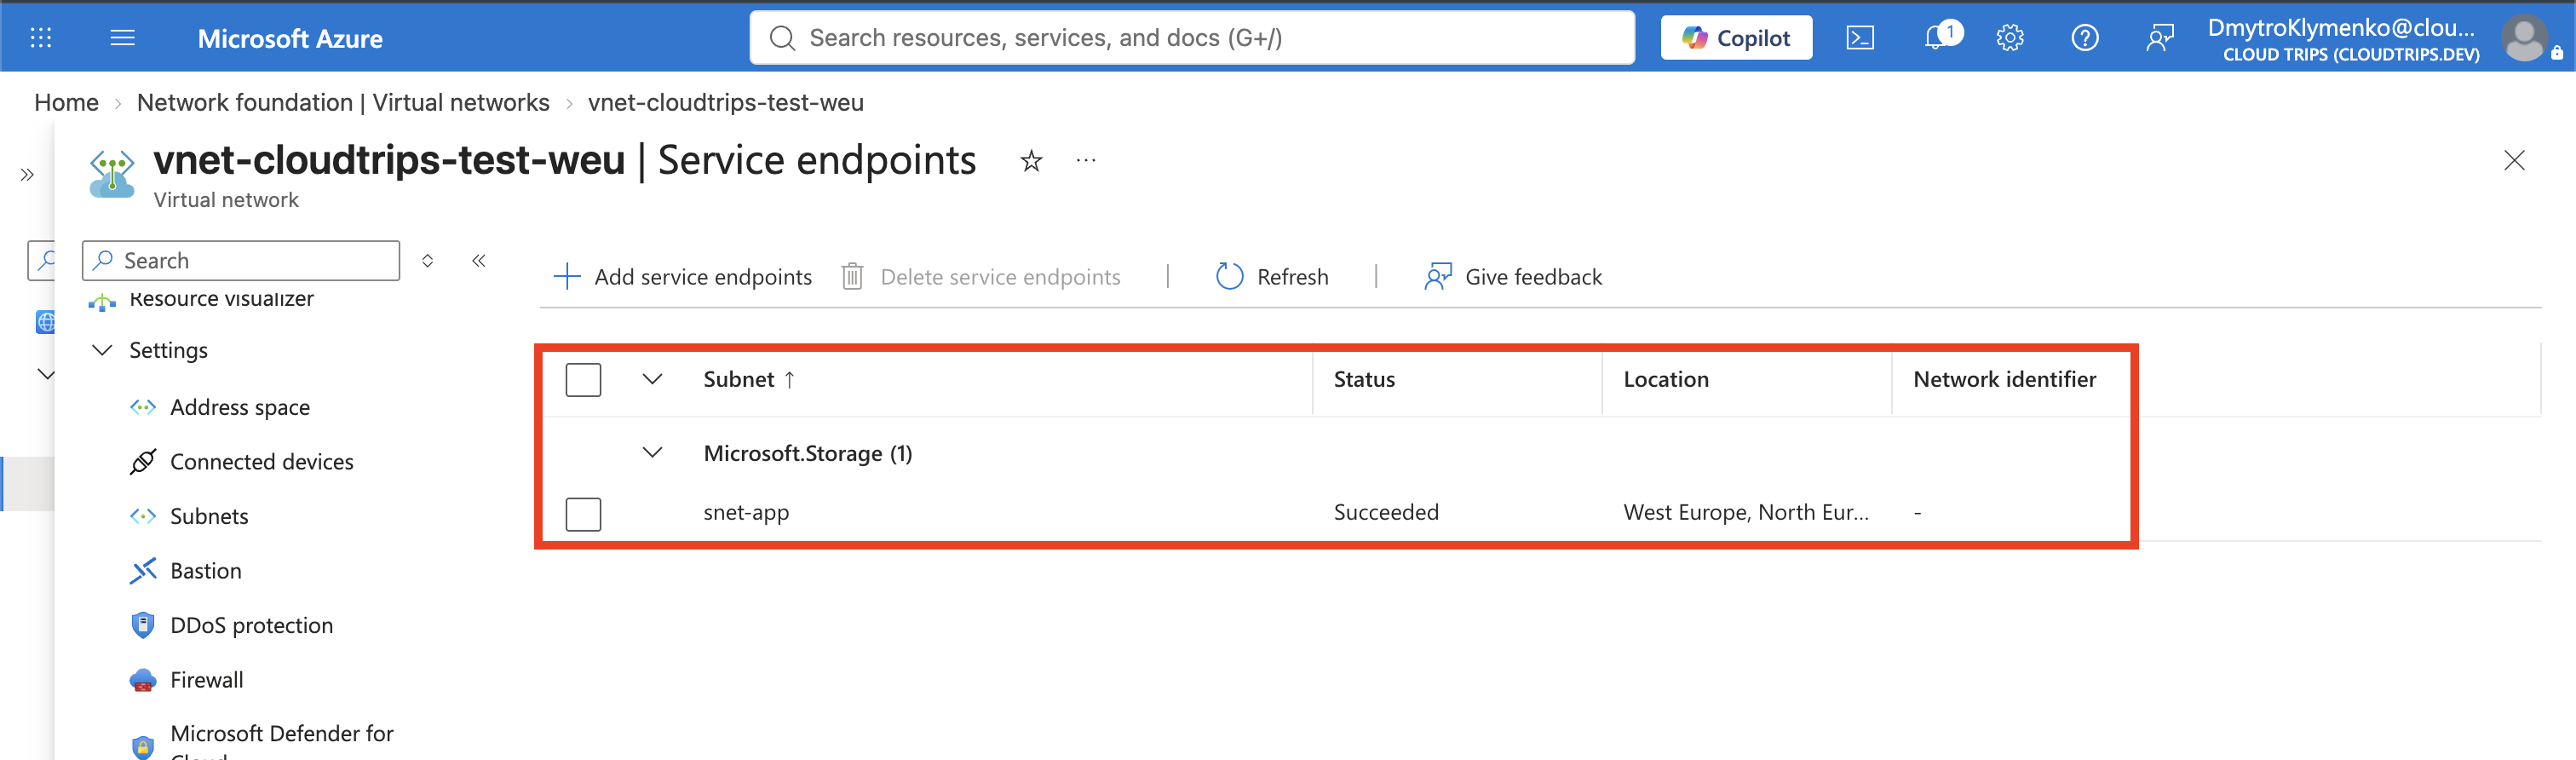
Task: Check the snet-app row checkbox
Action: [x=583, y=514]
